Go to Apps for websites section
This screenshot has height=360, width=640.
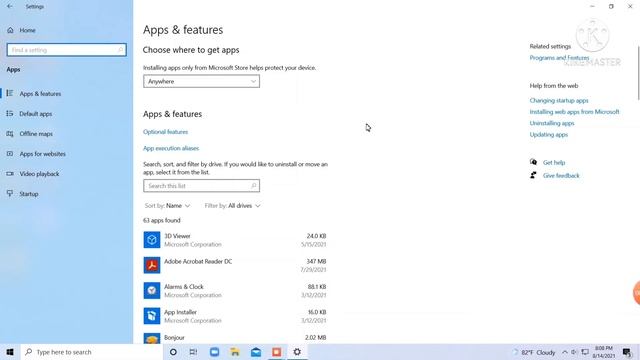(42, 153)
